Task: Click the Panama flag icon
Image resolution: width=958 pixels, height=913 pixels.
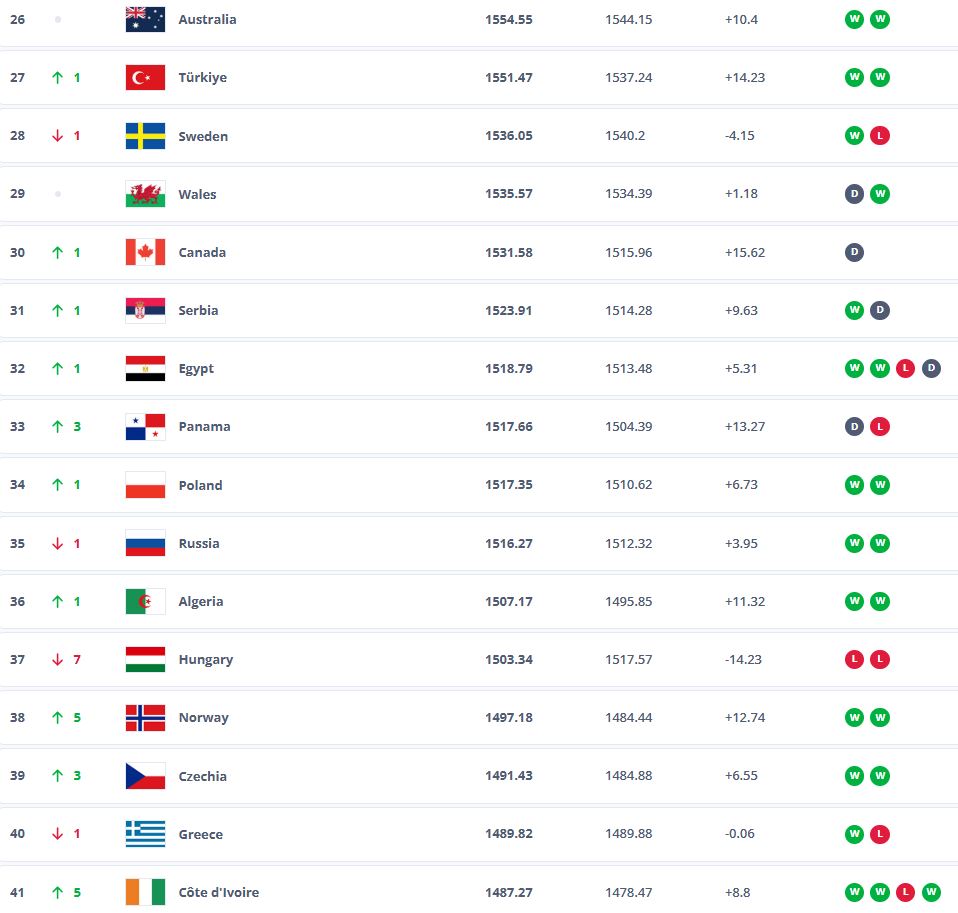Action: [145, 427]
